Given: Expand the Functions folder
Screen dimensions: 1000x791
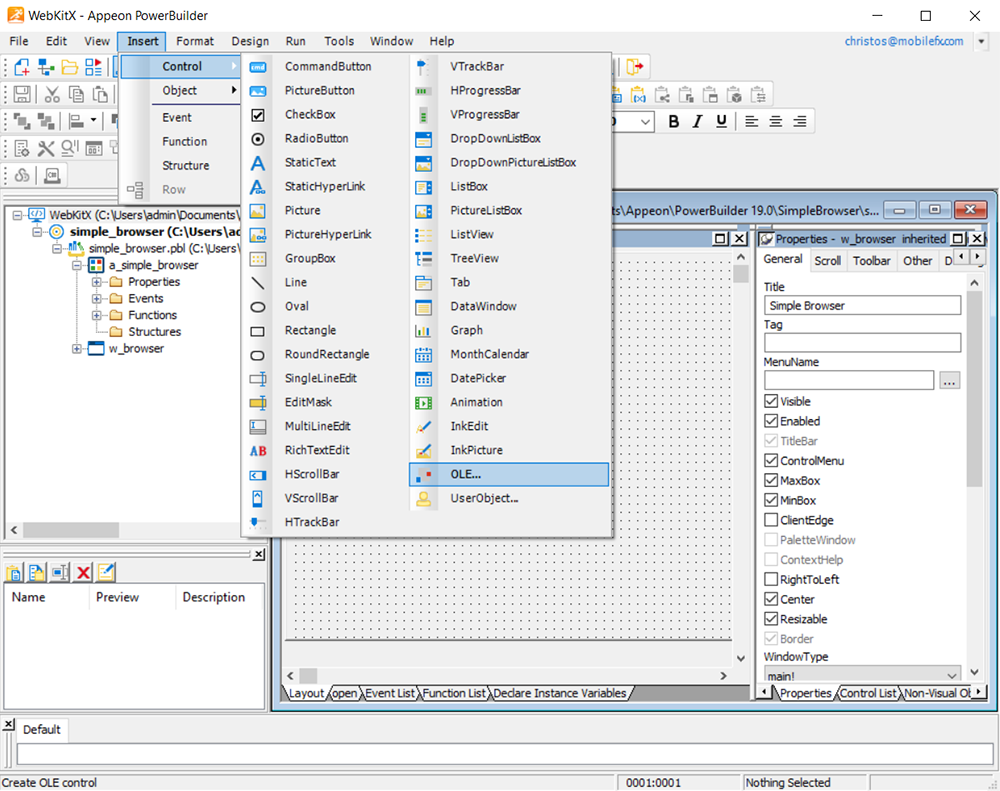Looking at the screenshot, I should 96,314.
